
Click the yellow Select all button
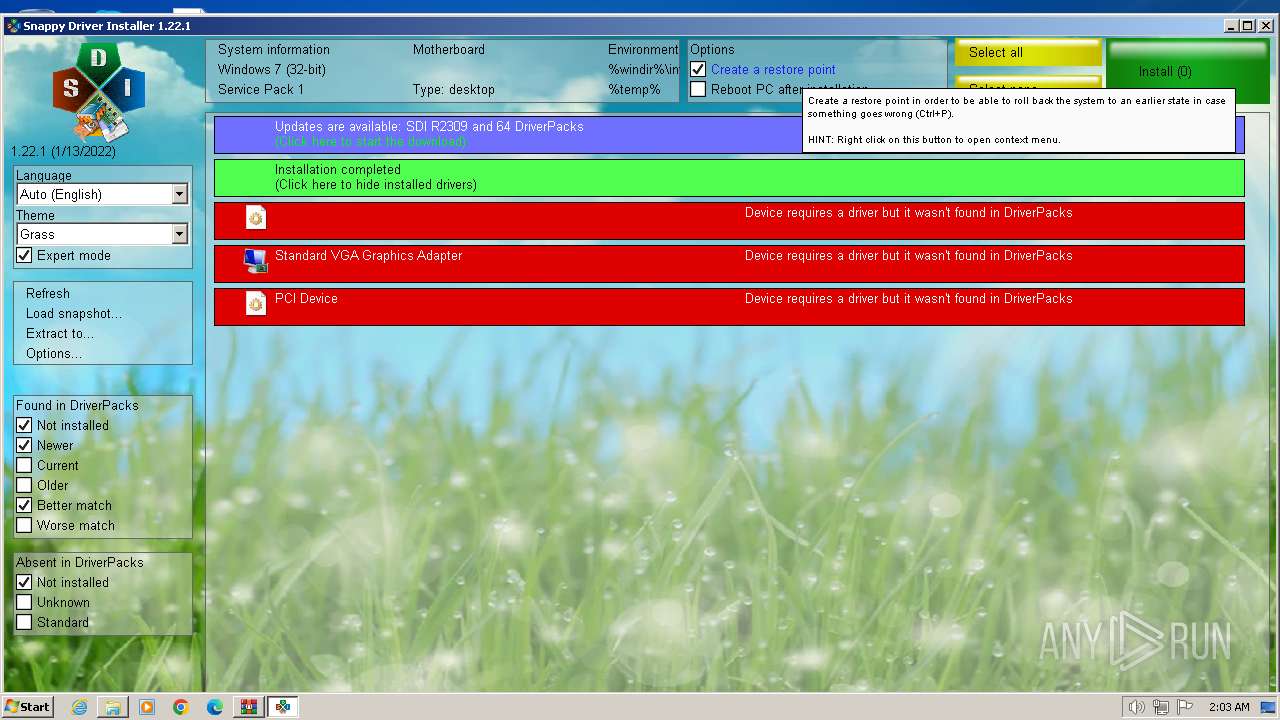point(1028,53)
